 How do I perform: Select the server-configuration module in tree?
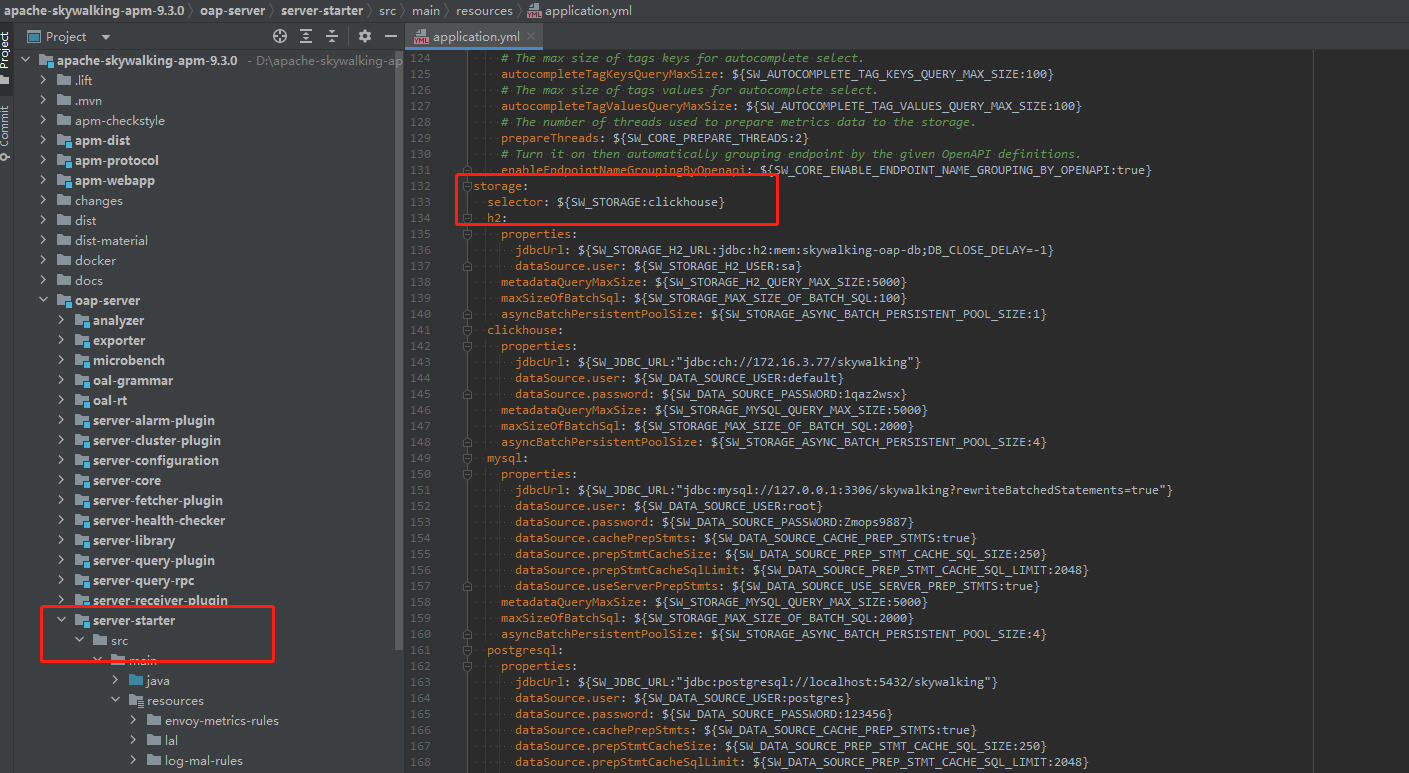point(156,460)
